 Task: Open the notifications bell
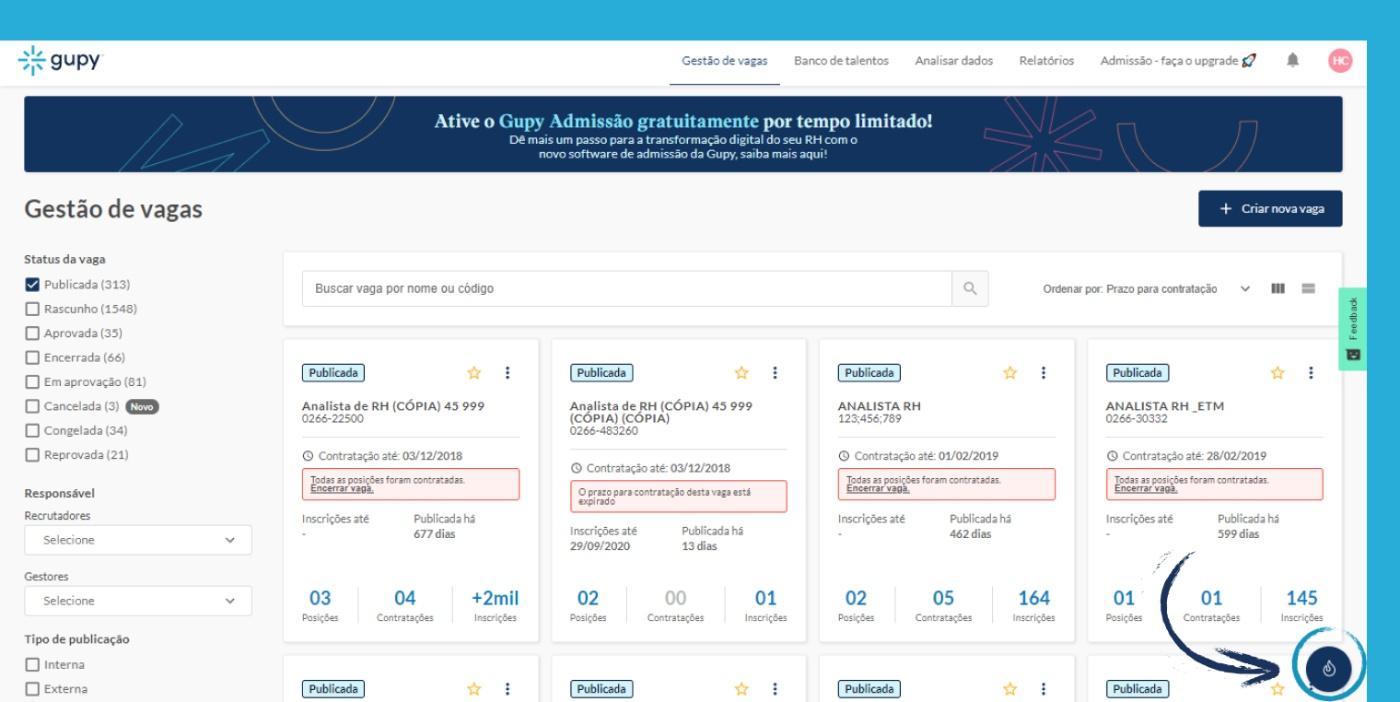(x=1293, y=60)
